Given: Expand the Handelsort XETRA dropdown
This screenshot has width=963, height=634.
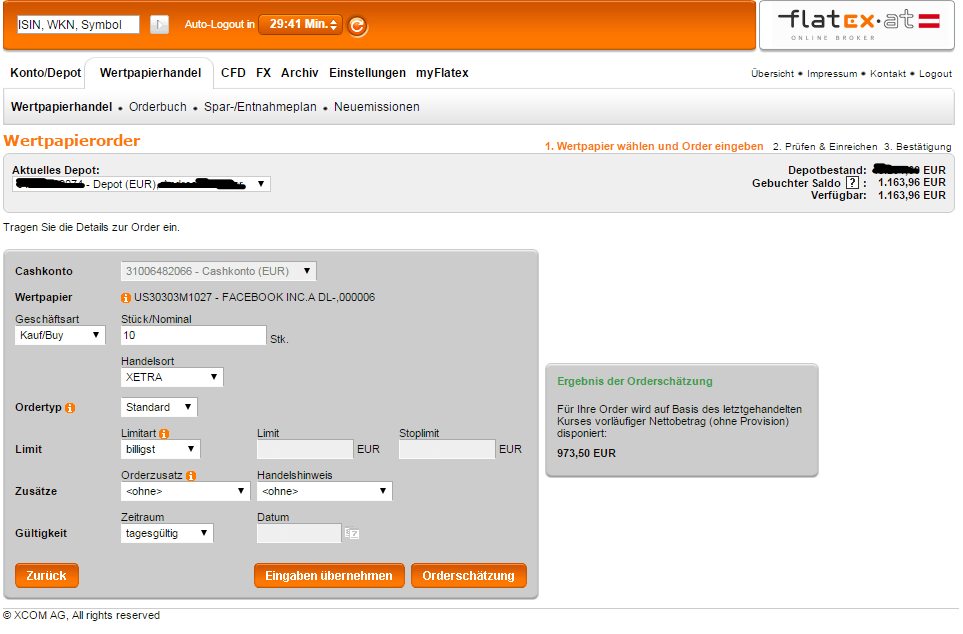Looking at the screenshot, I should click(172, 378).
